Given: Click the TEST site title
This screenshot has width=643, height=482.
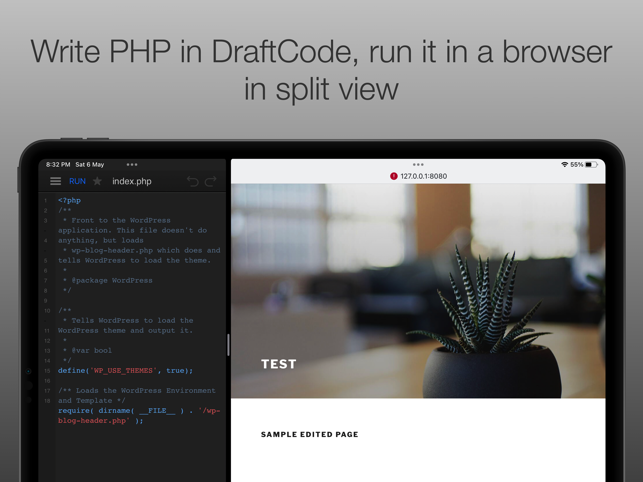Looking at the screenshot, I should click(279, 364).
